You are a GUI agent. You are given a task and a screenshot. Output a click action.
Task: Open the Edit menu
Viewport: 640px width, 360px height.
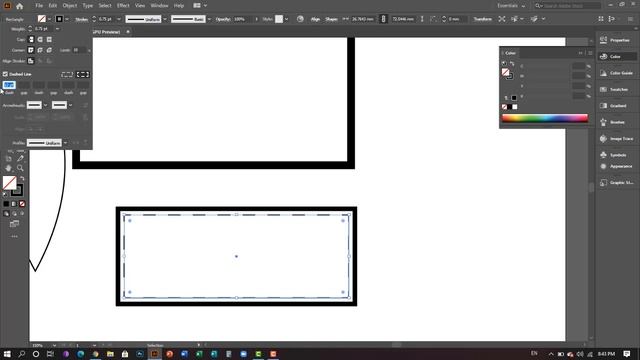coord(53,6)
